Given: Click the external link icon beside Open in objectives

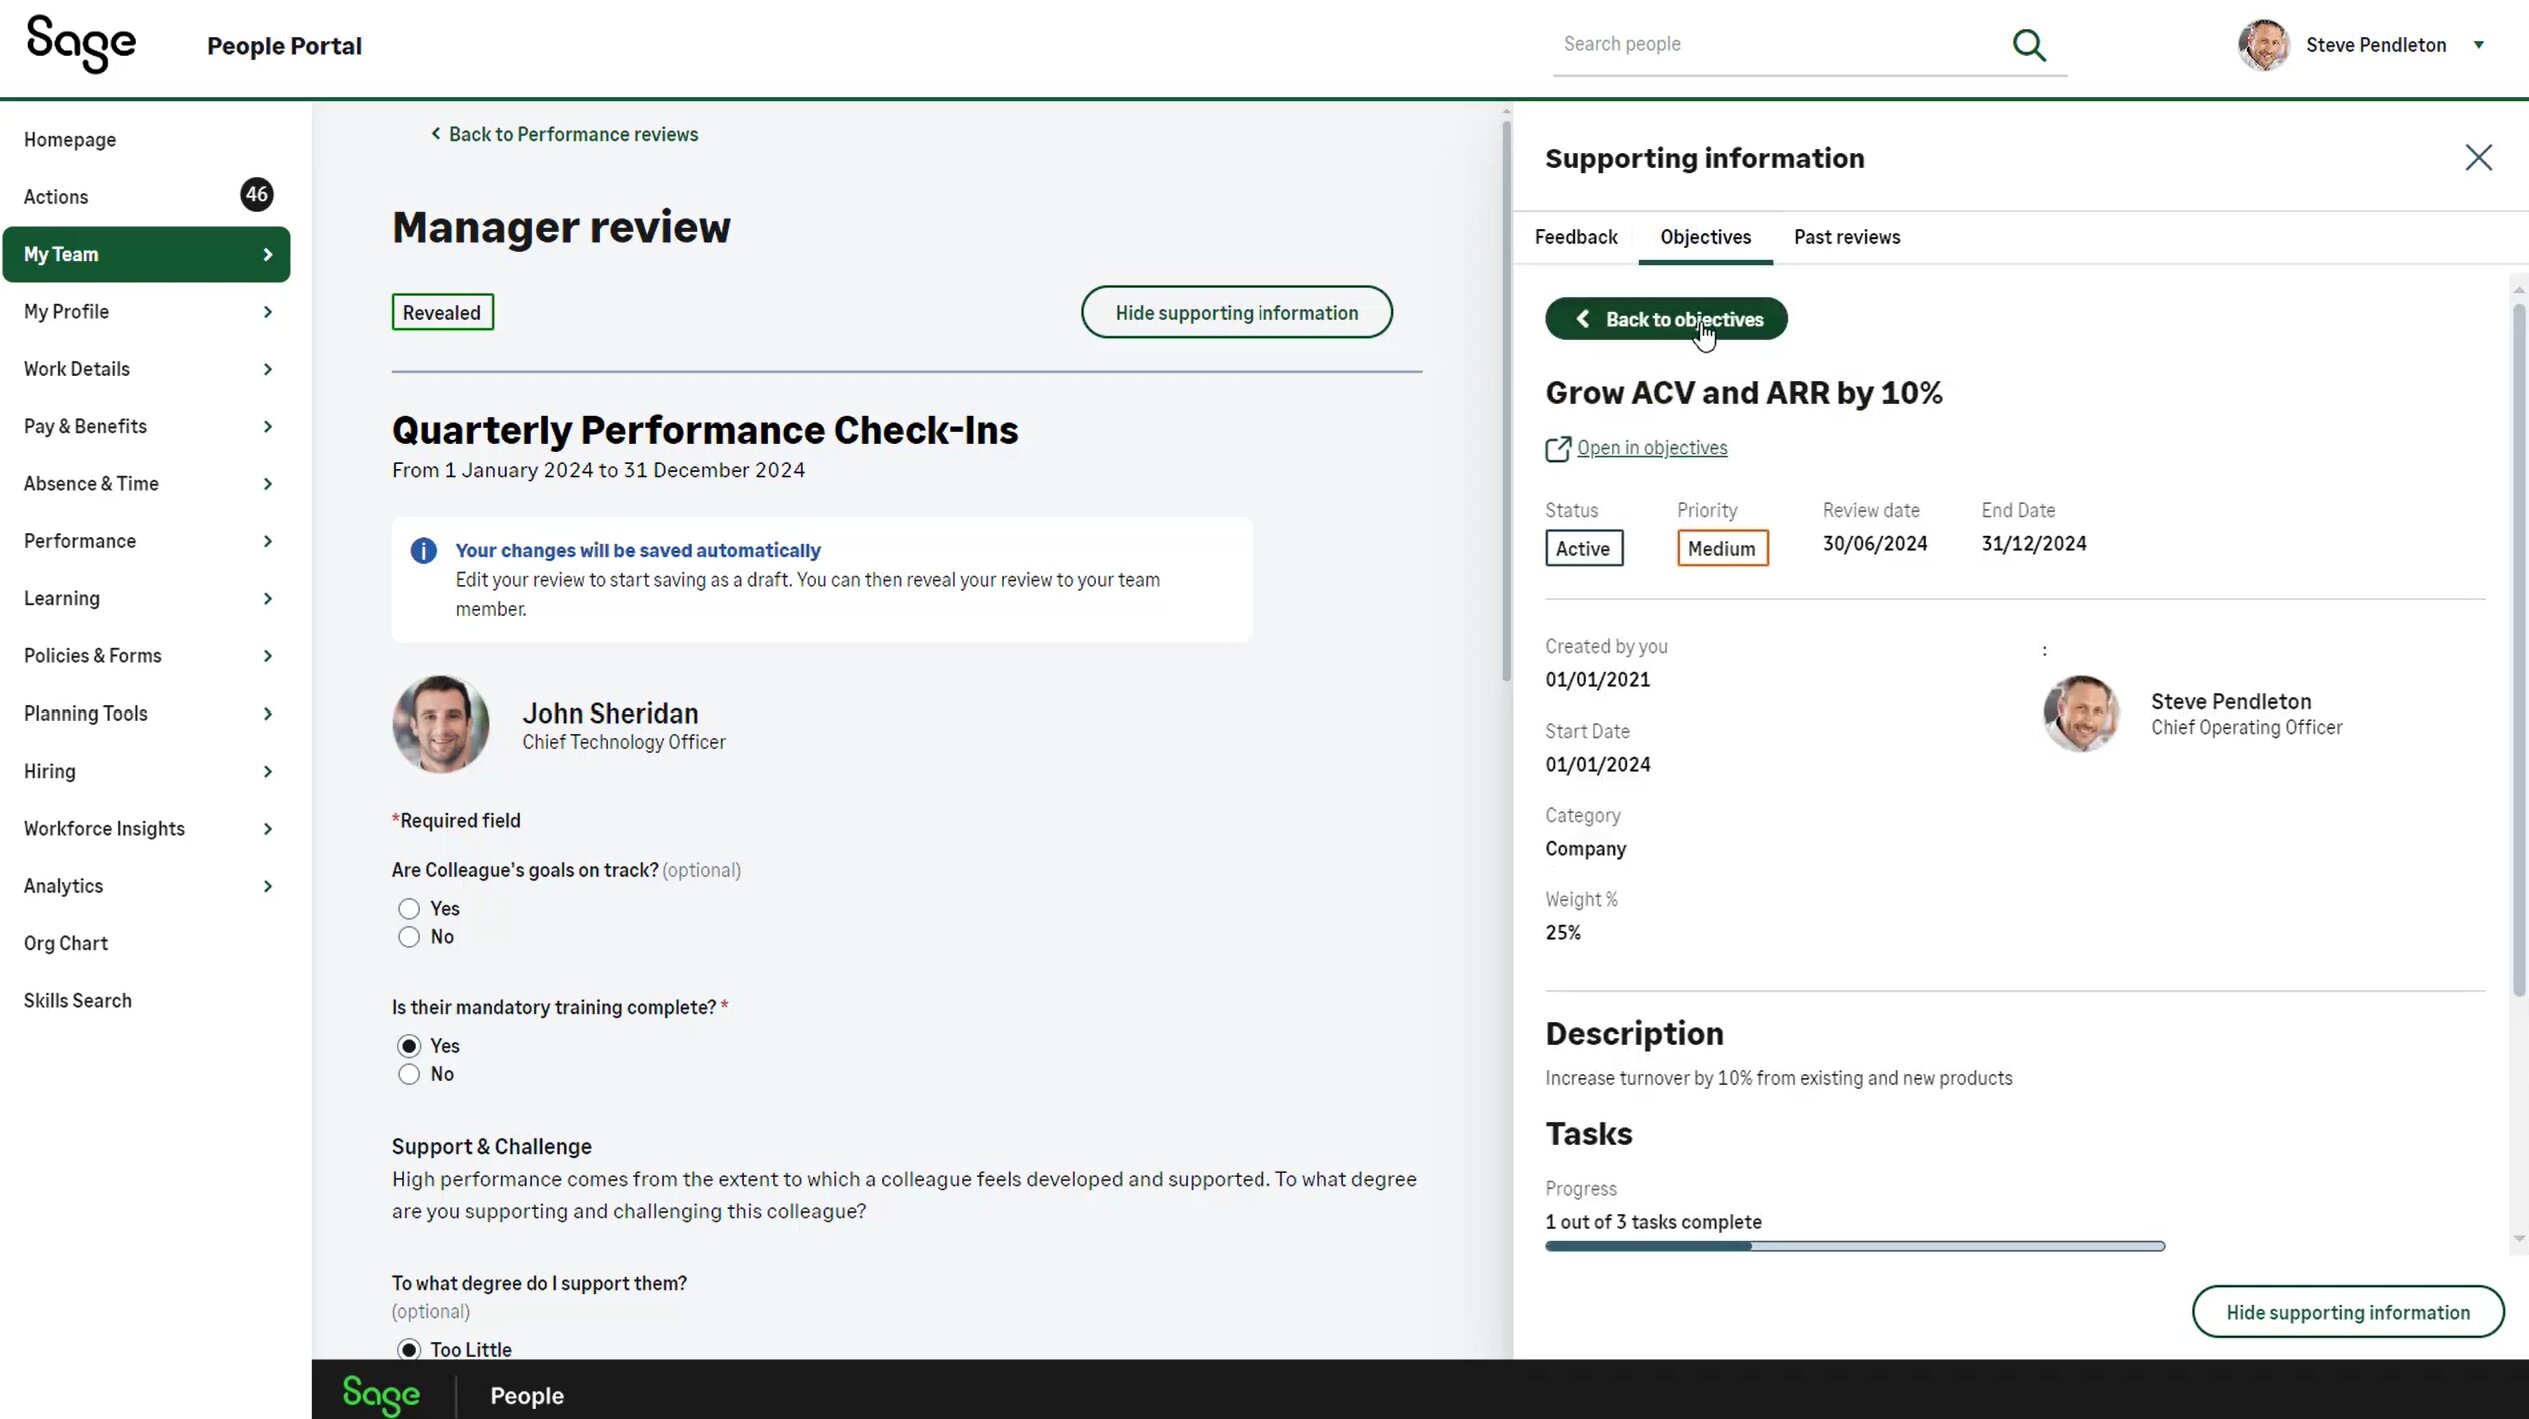Looking at the screenshot, I should tap(1557, 449).
